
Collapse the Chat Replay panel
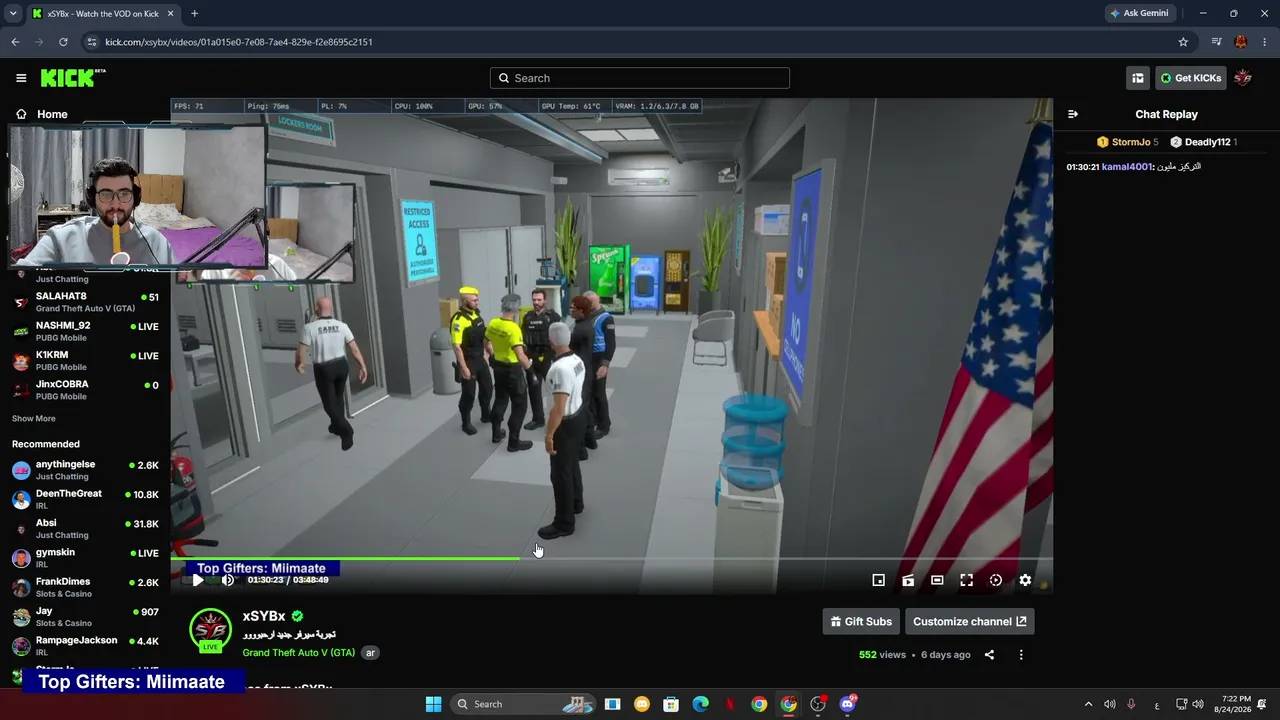[1073, 114]
